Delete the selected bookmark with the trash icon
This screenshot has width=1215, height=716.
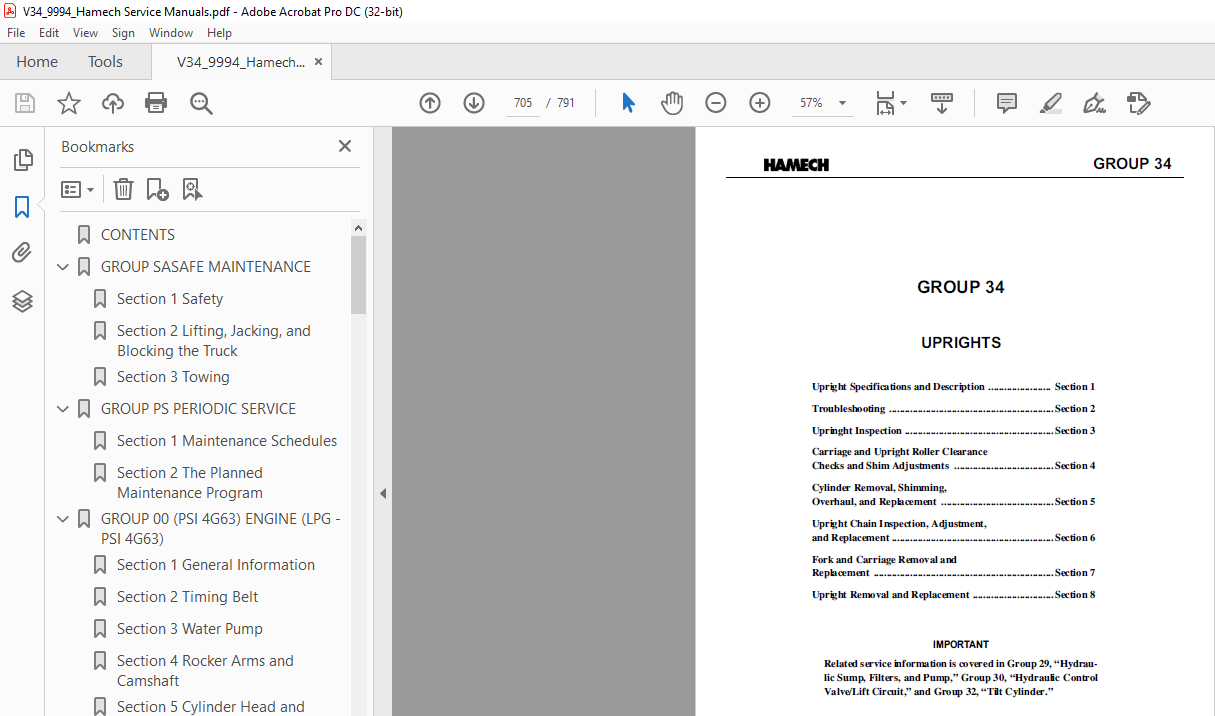(x=123, y=189)
